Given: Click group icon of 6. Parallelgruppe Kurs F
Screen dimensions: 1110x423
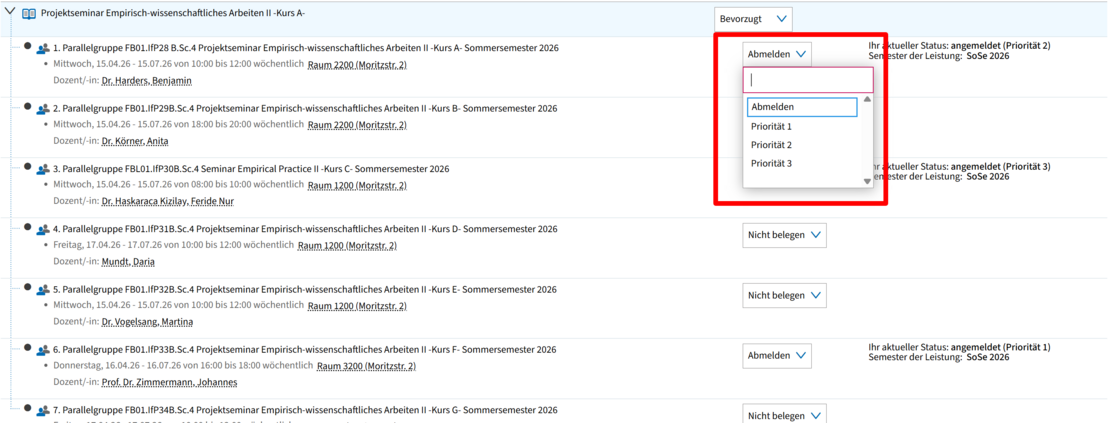Looking at the screenshot, I should pos(43,351).
